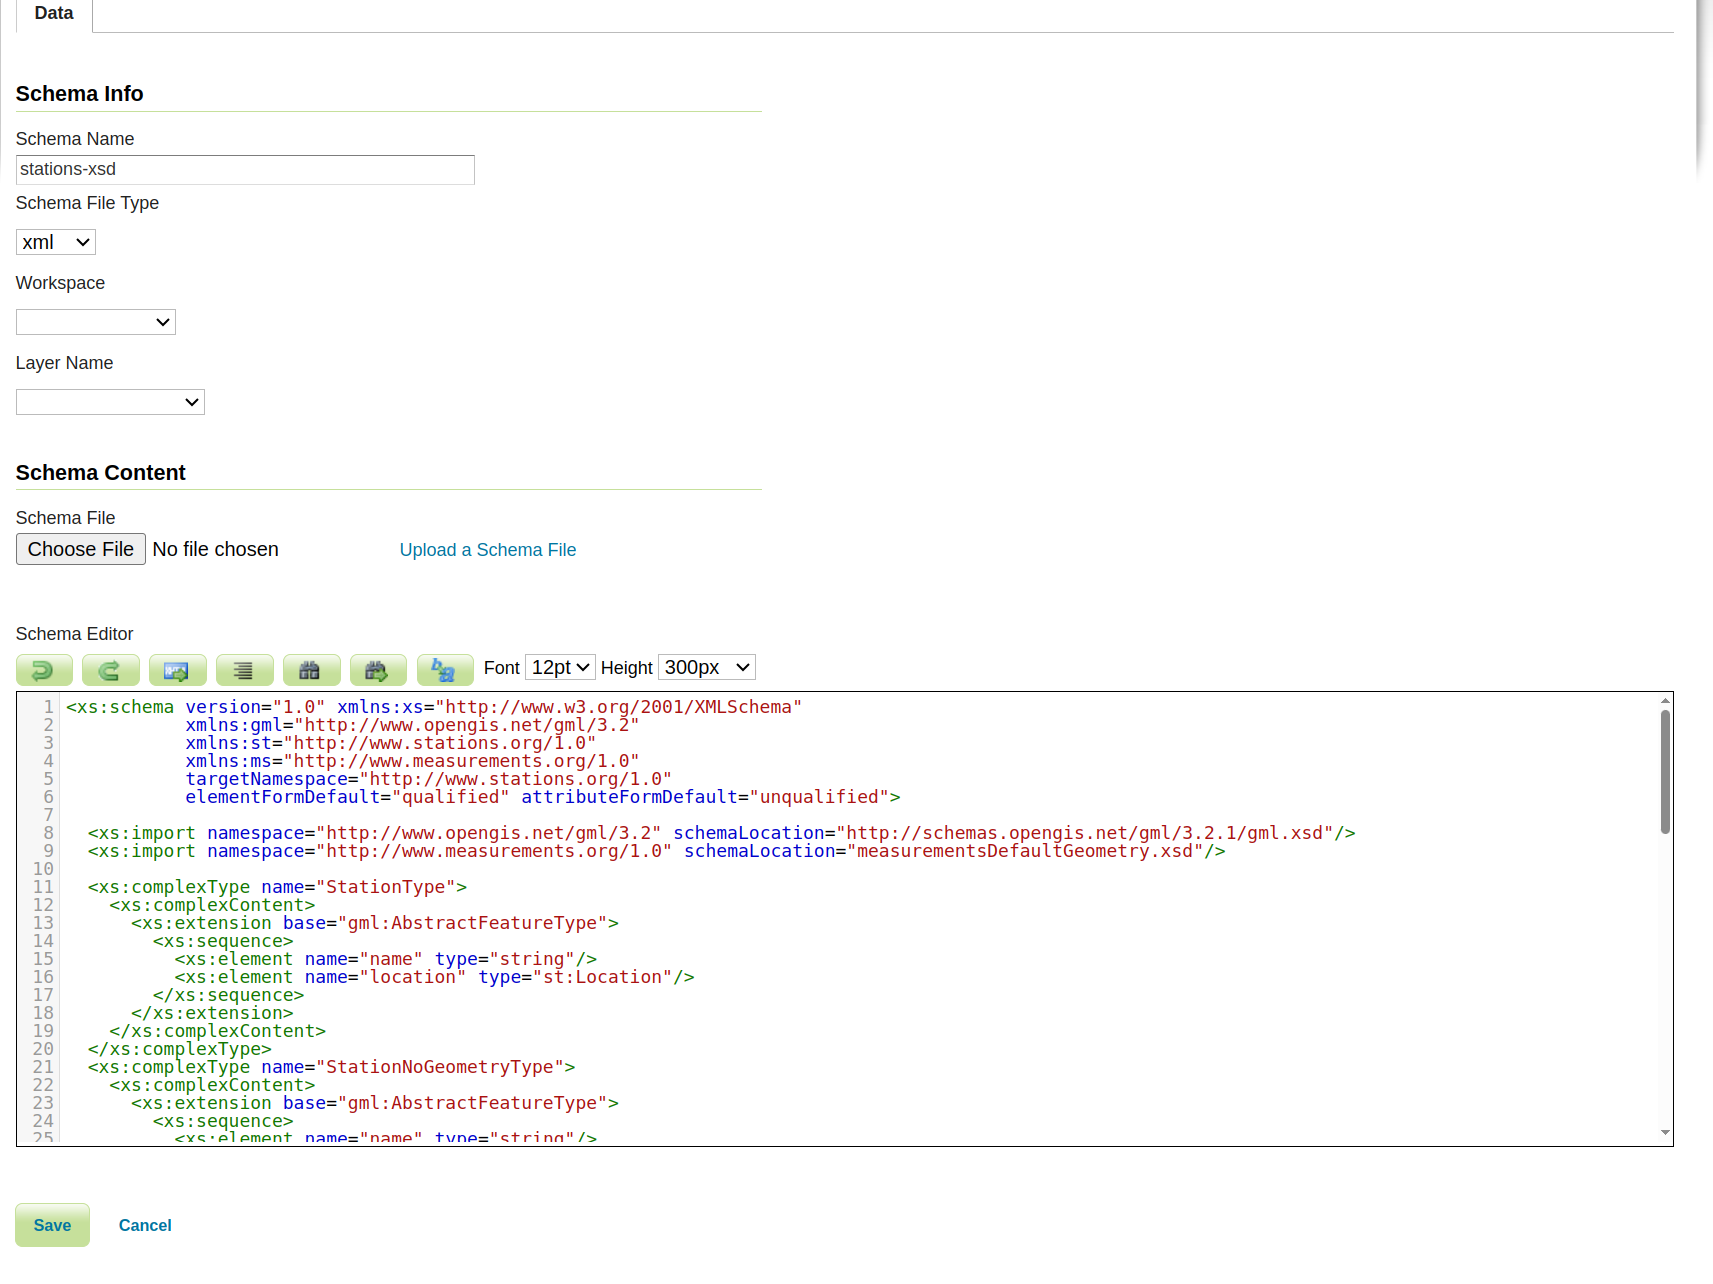
Task: Switch to the Data tab
Action: (x=53, y=13)
